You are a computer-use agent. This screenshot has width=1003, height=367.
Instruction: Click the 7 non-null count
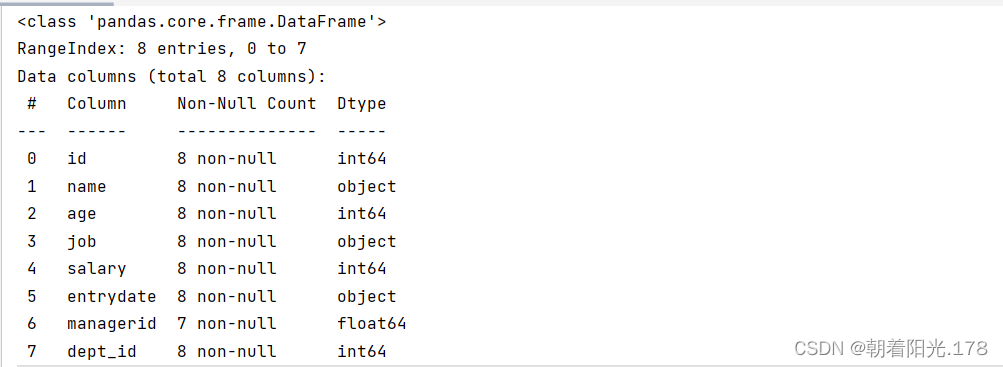point(227,324)
